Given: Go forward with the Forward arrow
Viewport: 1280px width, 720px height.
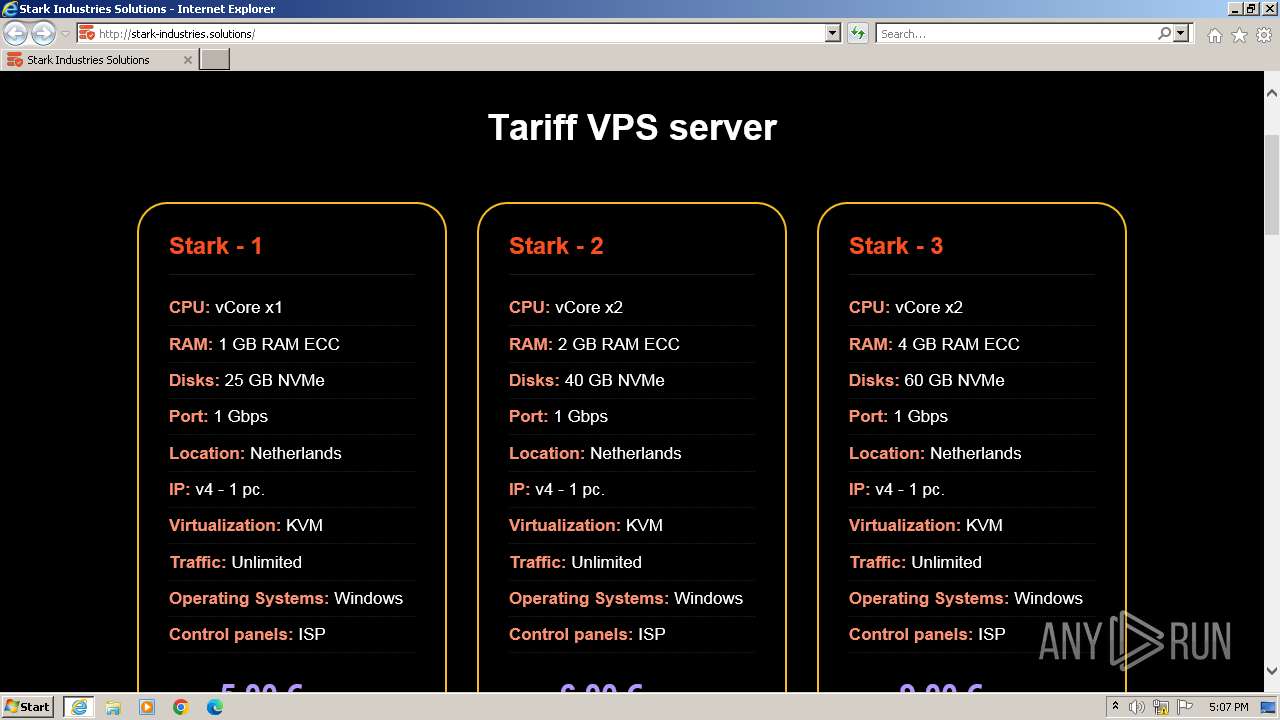Looking at the screenshot, I should coord(43,34).
